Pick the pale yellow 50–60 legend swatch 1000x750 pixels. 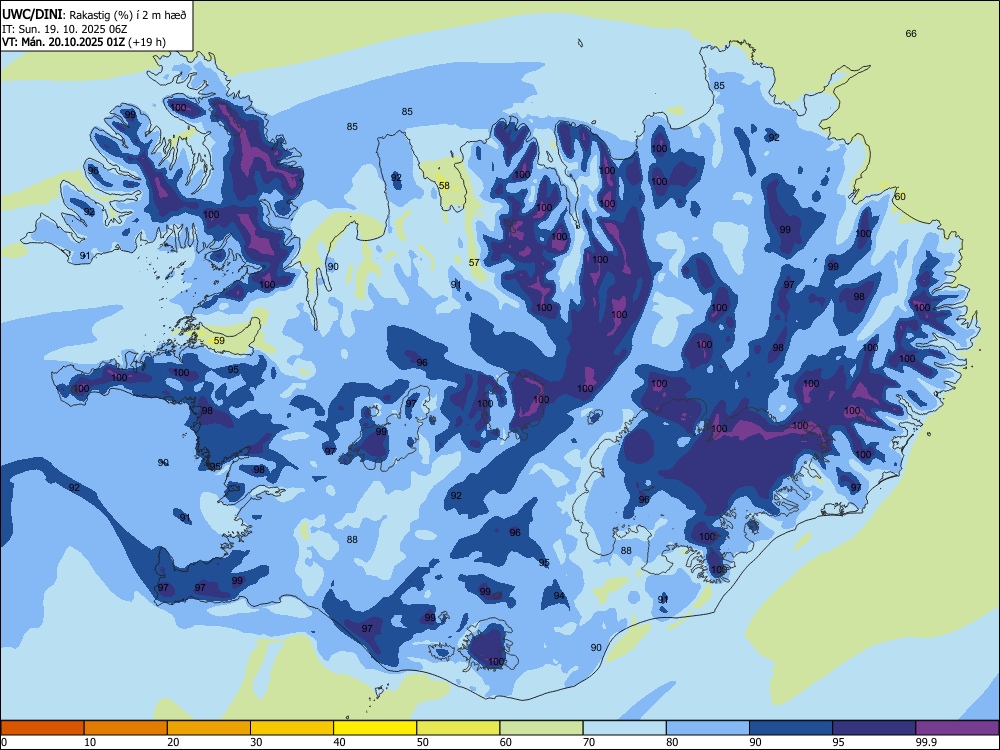(x=459, y=728)
